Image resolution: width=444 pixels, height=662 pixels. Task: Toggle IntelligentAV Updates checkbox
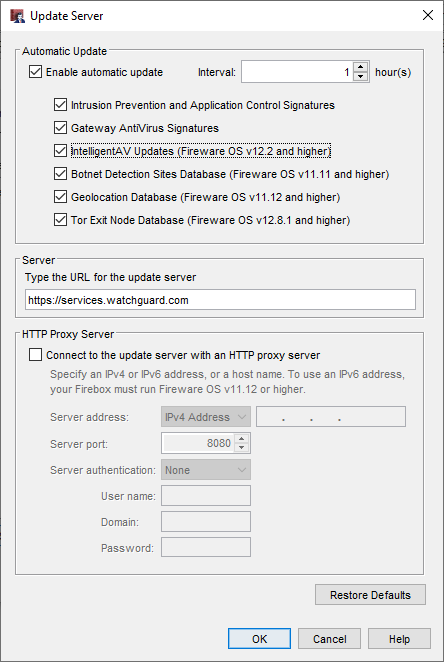coord(60,151)
